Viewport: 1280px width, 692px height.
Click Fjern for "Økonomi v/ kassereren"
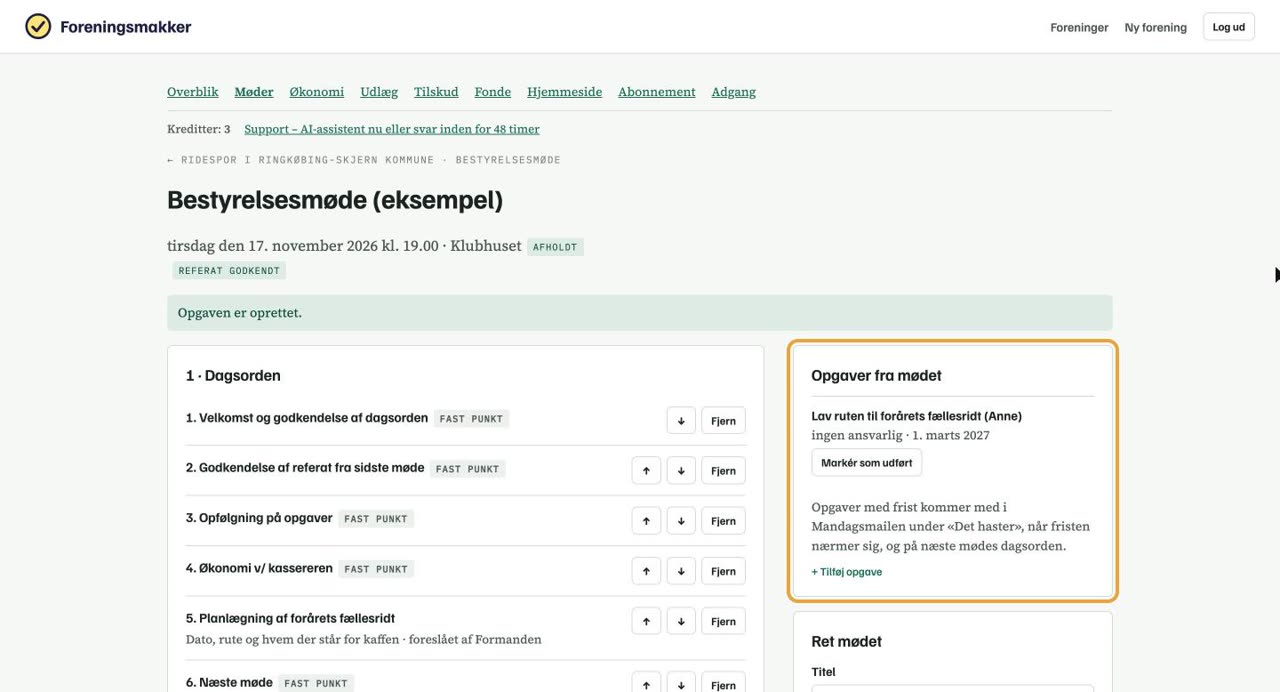[723, 571]
